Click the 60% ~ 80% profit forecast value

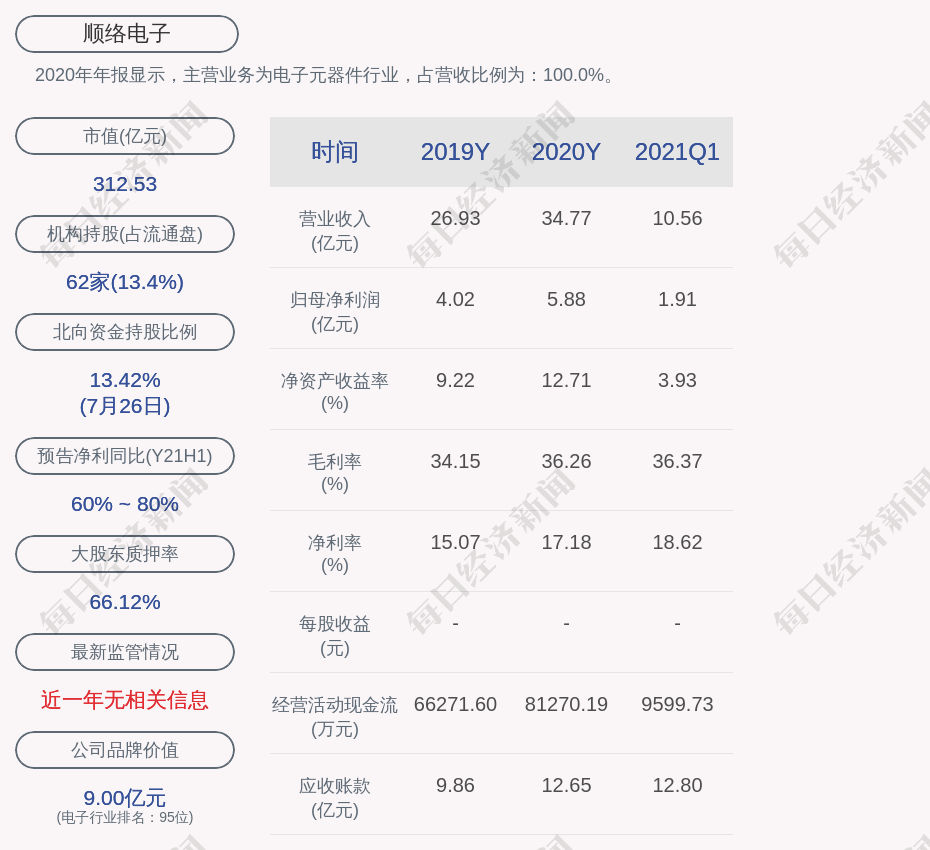coord(125,504)
